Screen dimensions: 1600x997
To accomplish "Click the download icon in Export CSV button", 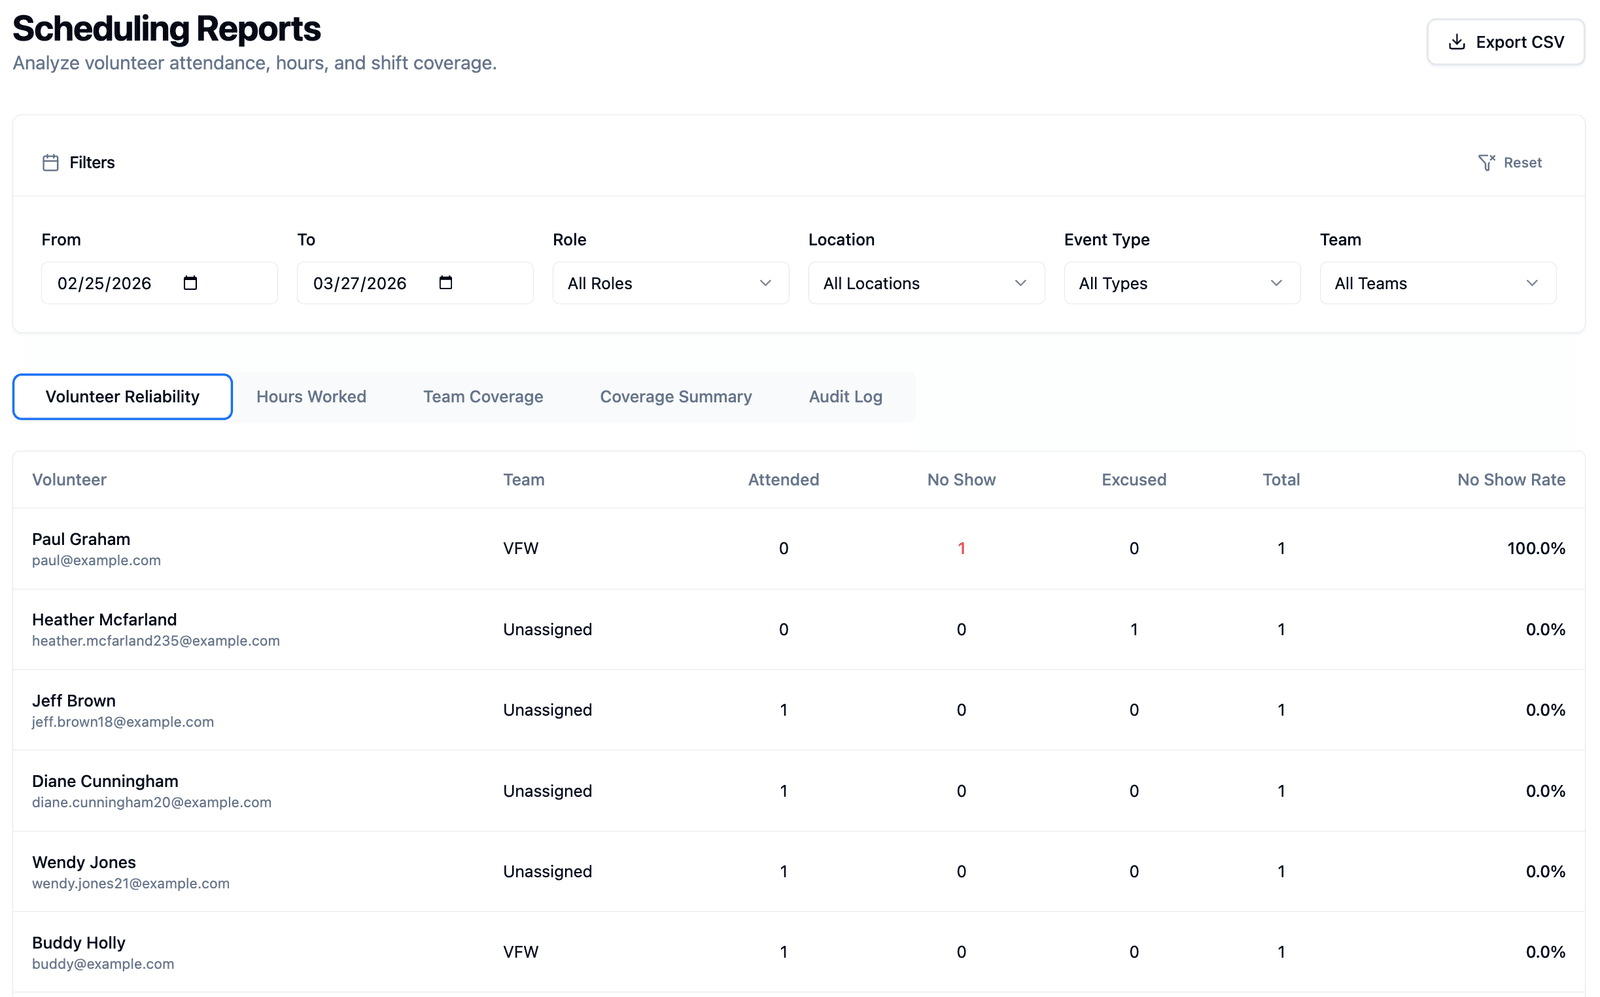I will [1456, 42].
